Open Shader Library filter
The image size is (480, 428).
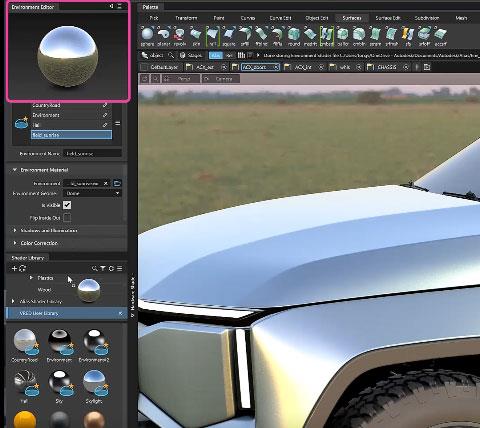tap(103, 268)
